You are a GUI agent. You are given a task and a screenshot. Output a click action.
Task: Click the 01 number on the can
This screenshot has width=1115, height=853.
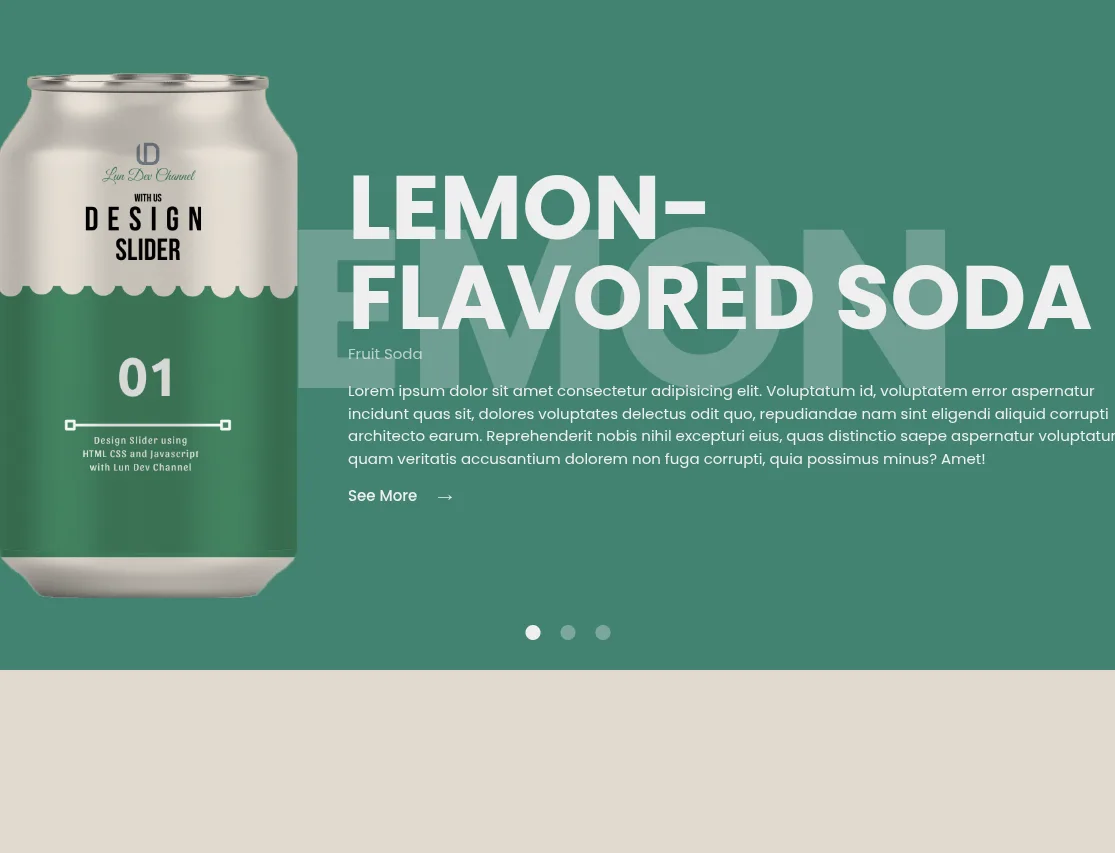(x=146, y=378)
